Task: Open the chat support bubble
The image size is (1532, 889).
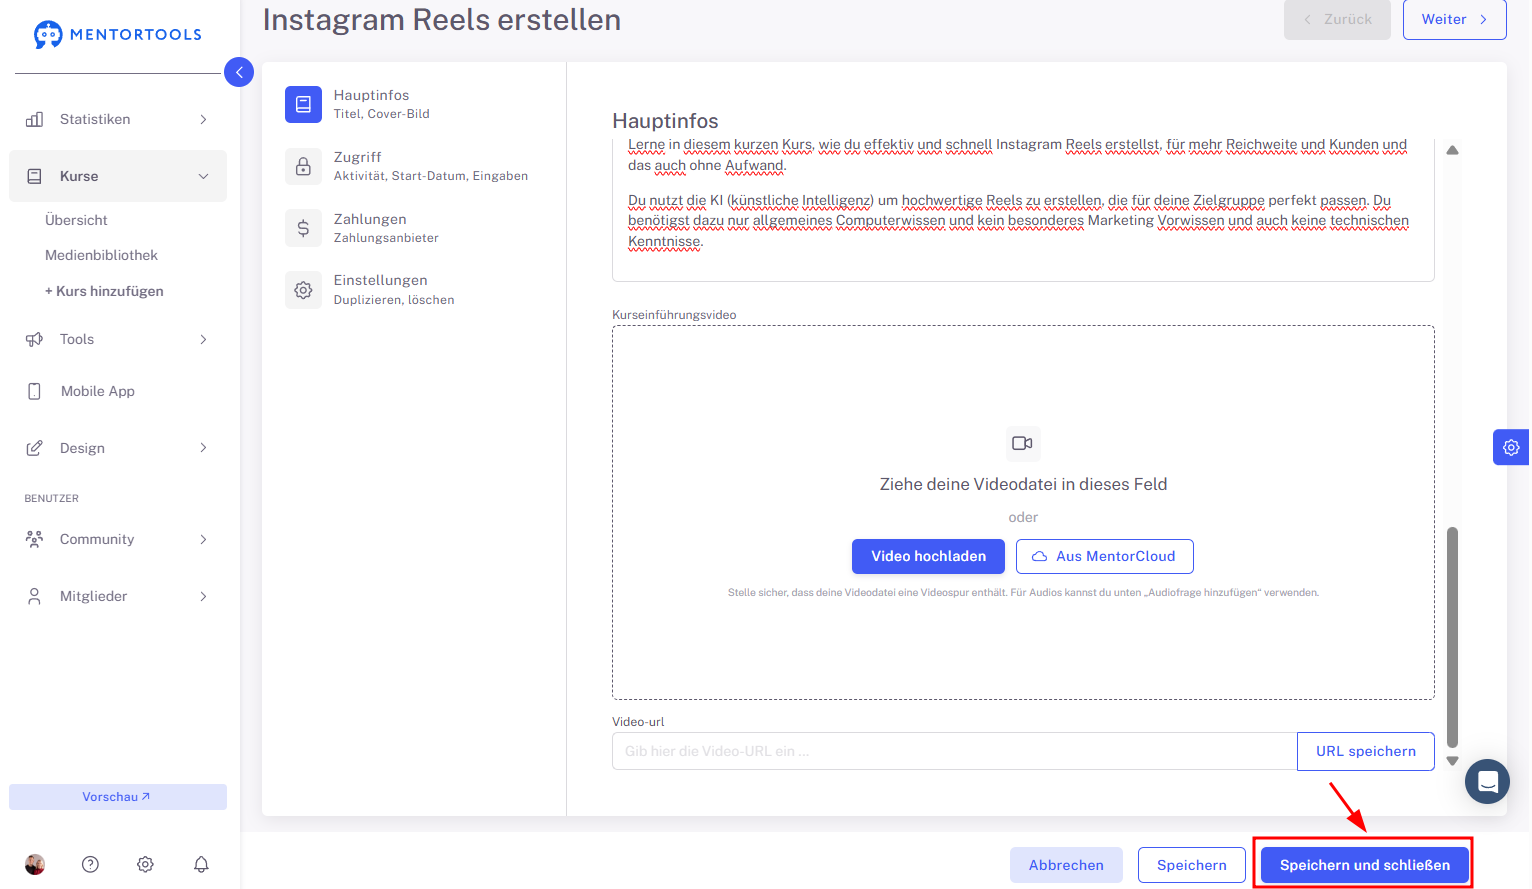Action: 1487,781
